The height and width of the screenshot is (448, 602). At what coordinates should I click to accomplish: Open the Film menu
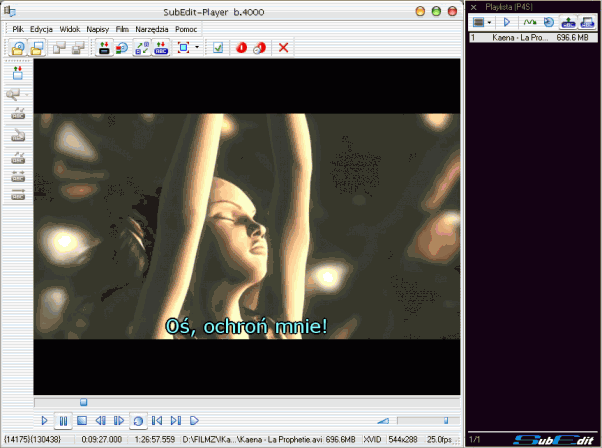[x=122, y=29]
